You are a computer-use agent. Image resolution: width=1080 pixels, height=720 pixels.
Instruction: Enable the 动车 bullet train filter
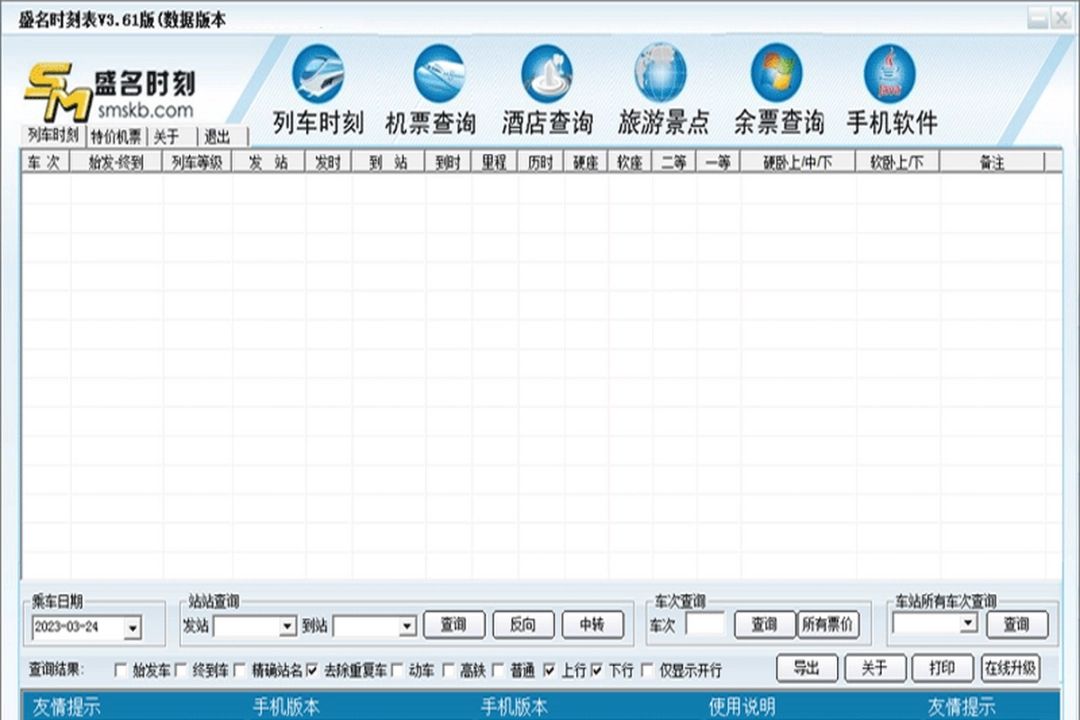[398, 668]
